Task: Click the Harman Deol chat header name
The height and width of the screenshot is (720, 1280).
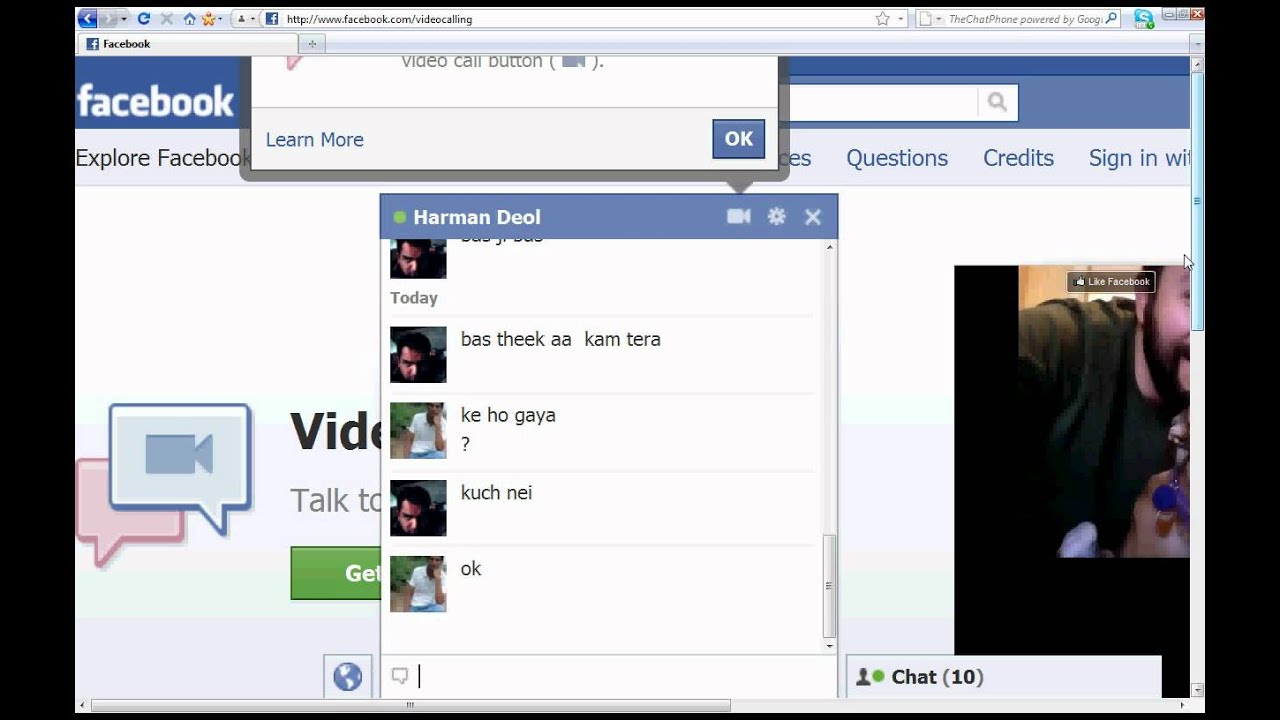Action: click(476, 217)
